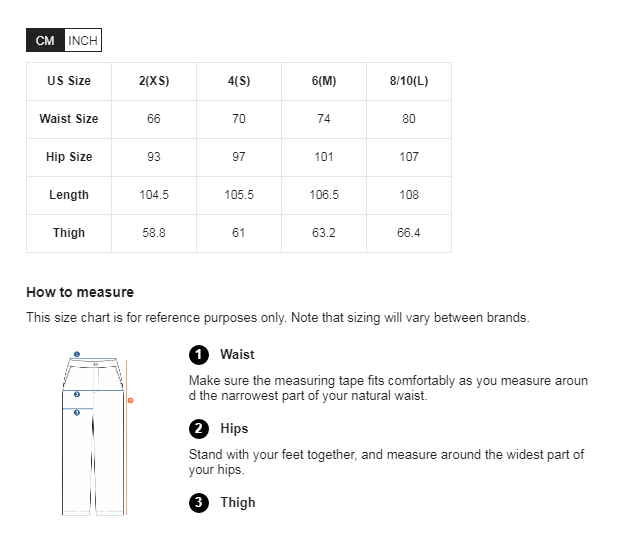Viewport: 638px width, 540px height.
Task: Click the orange length marker beside pants
Action: point(130,400)
